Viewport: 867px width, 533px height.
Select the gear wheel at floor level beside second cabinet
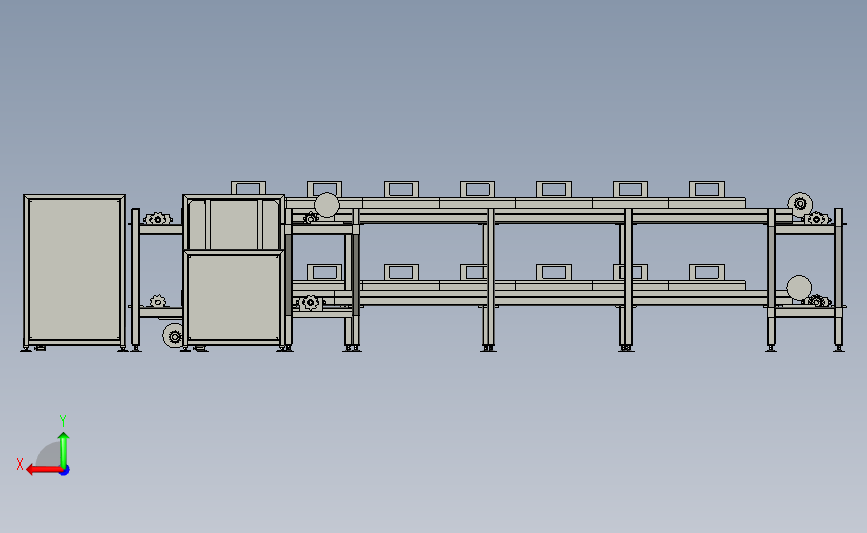pos(174,336)
